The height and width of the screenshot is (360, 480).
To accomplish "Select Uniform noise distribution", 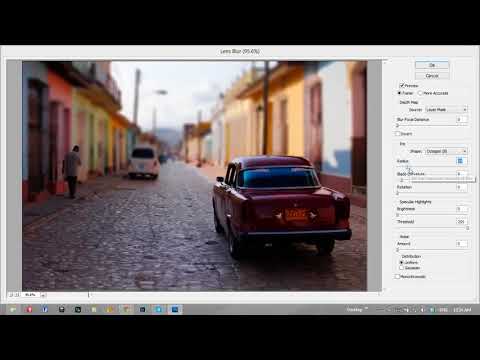I will [x=401, y=262].
